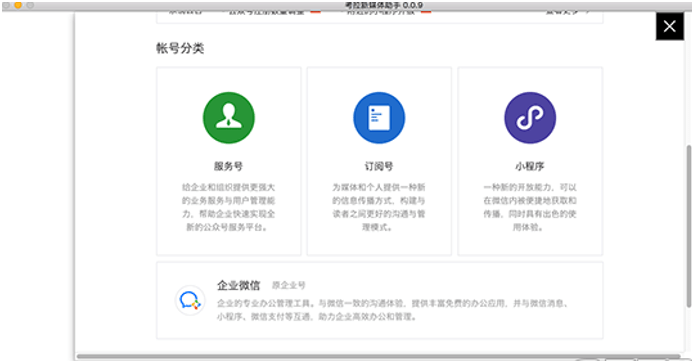Click the 服务号 description paragraph
Viewport: 692px width, 361px height.
(x=229, y=207)
